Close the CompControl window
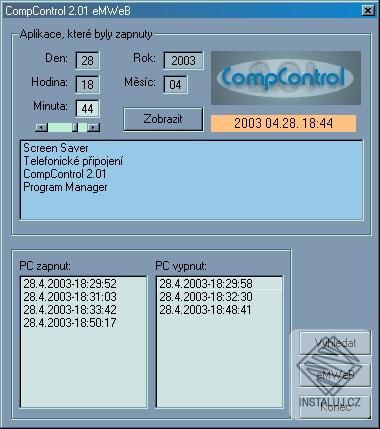Viewport: 380px width, 429px height. 368,11
